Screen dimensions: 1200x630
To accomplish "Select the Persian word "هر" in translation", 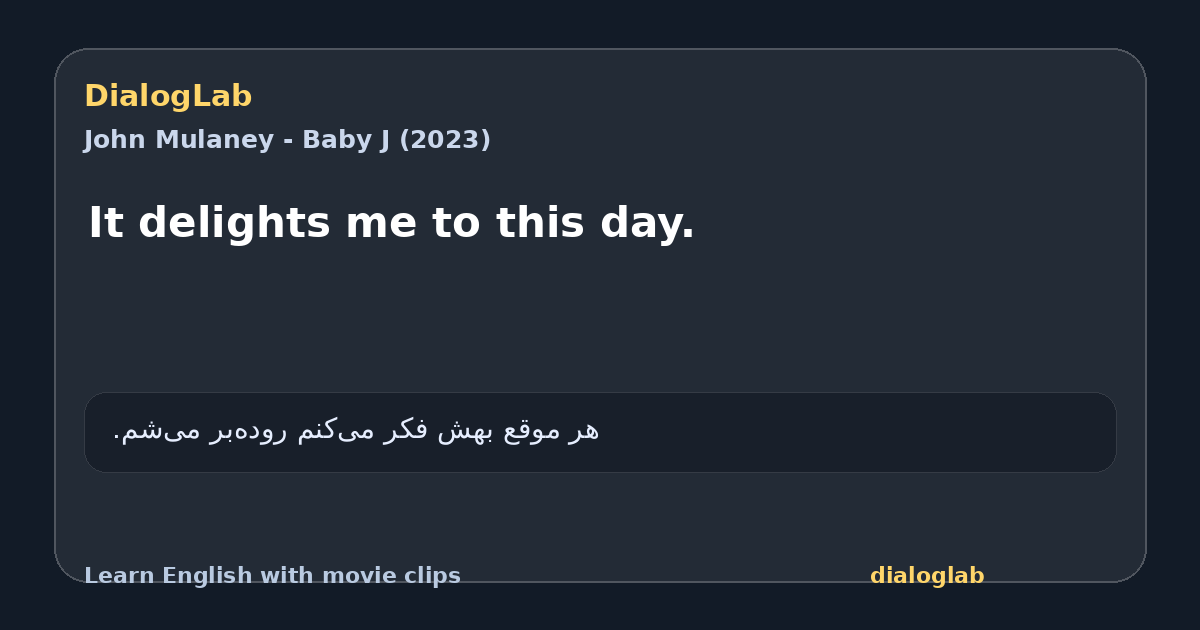I will [x=584, y=431].
